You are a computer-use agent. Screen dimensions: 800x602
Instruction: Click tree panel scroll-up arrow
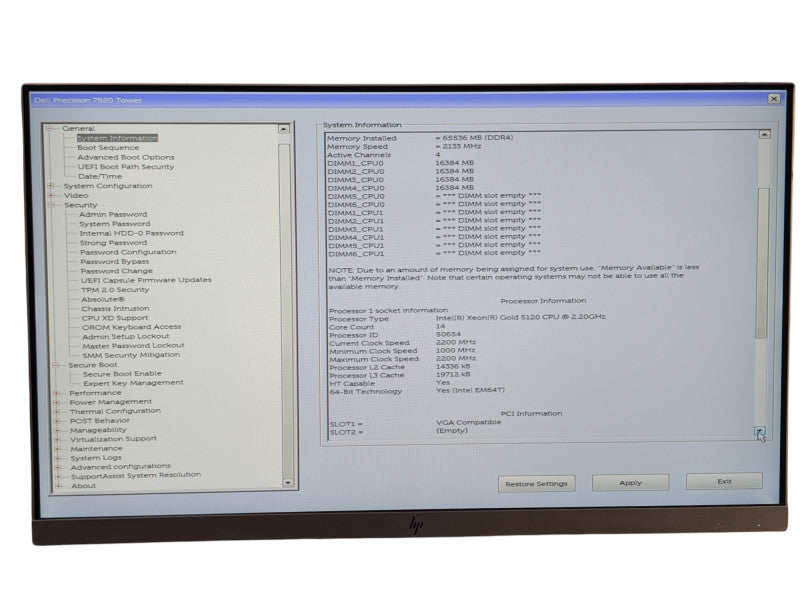click(284, 129)
